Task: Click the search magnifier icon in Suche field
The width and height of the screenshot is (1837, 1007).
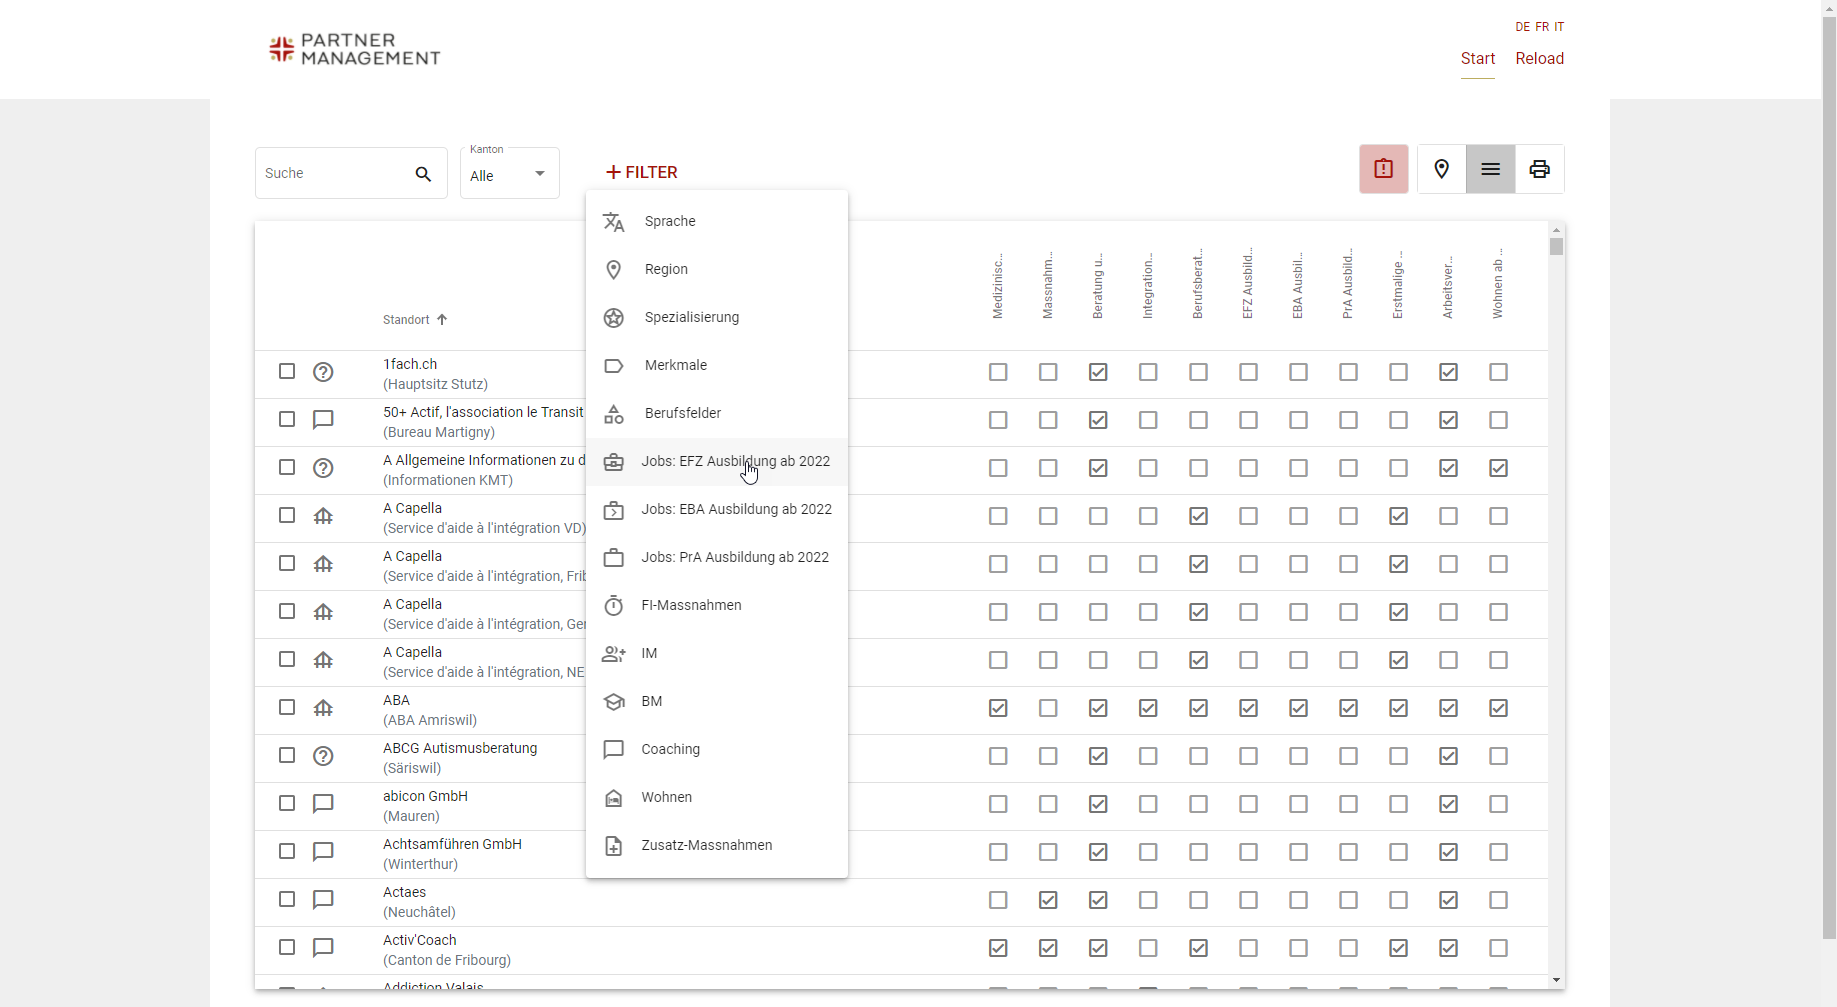Action: [x=423, y=173]
